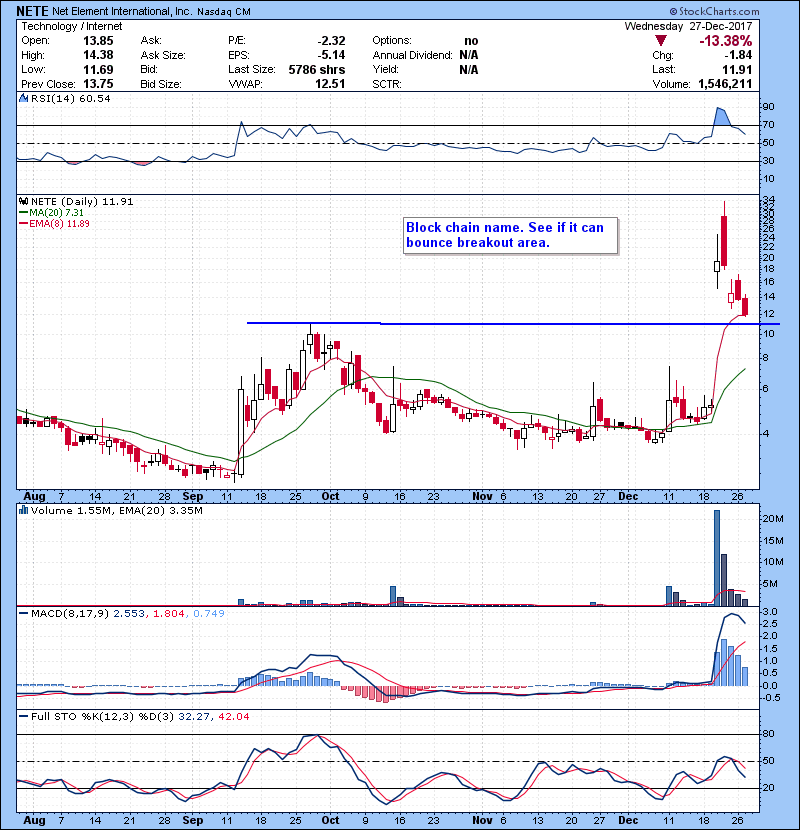Click the 20M label on the volume axis

(x=772, y=519)
